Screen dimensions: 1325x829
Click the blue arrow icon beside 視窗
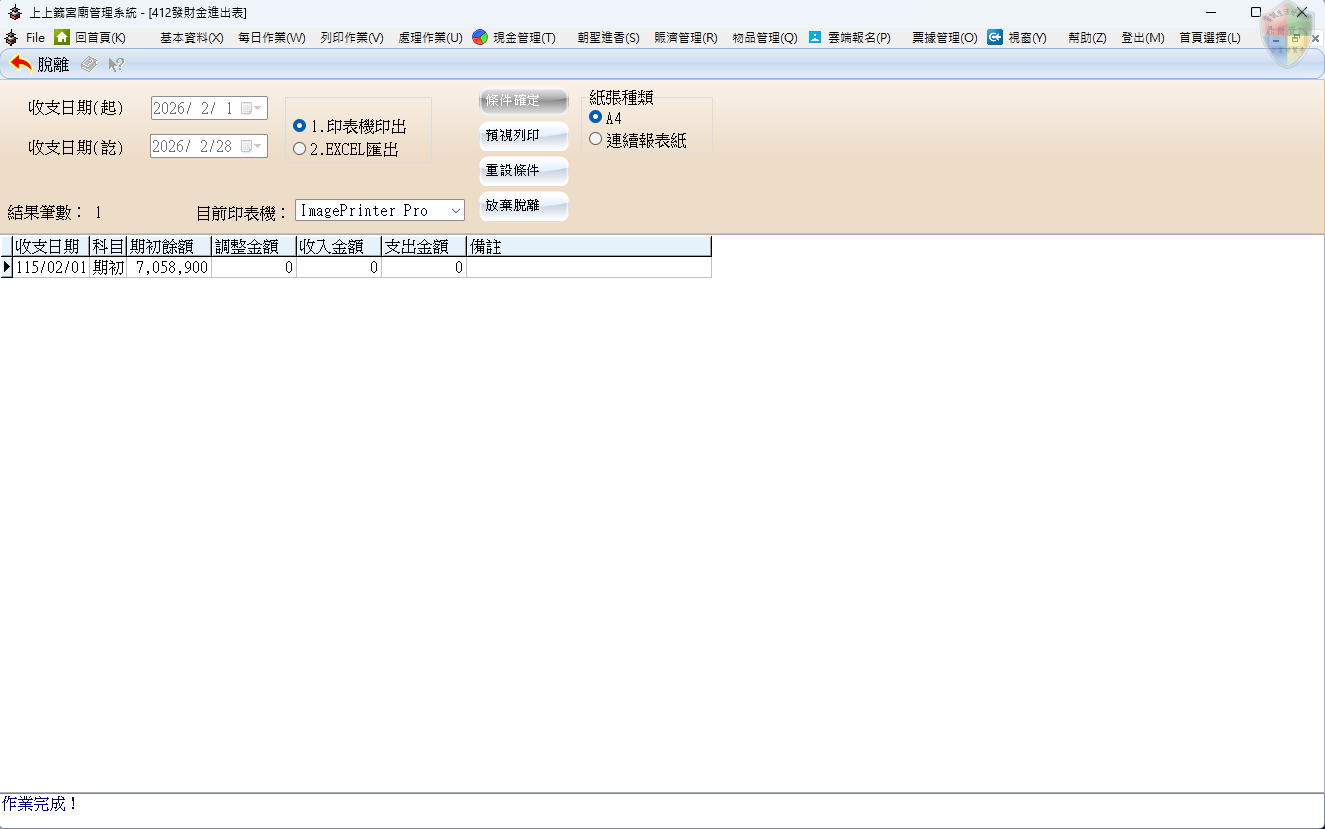995,37
